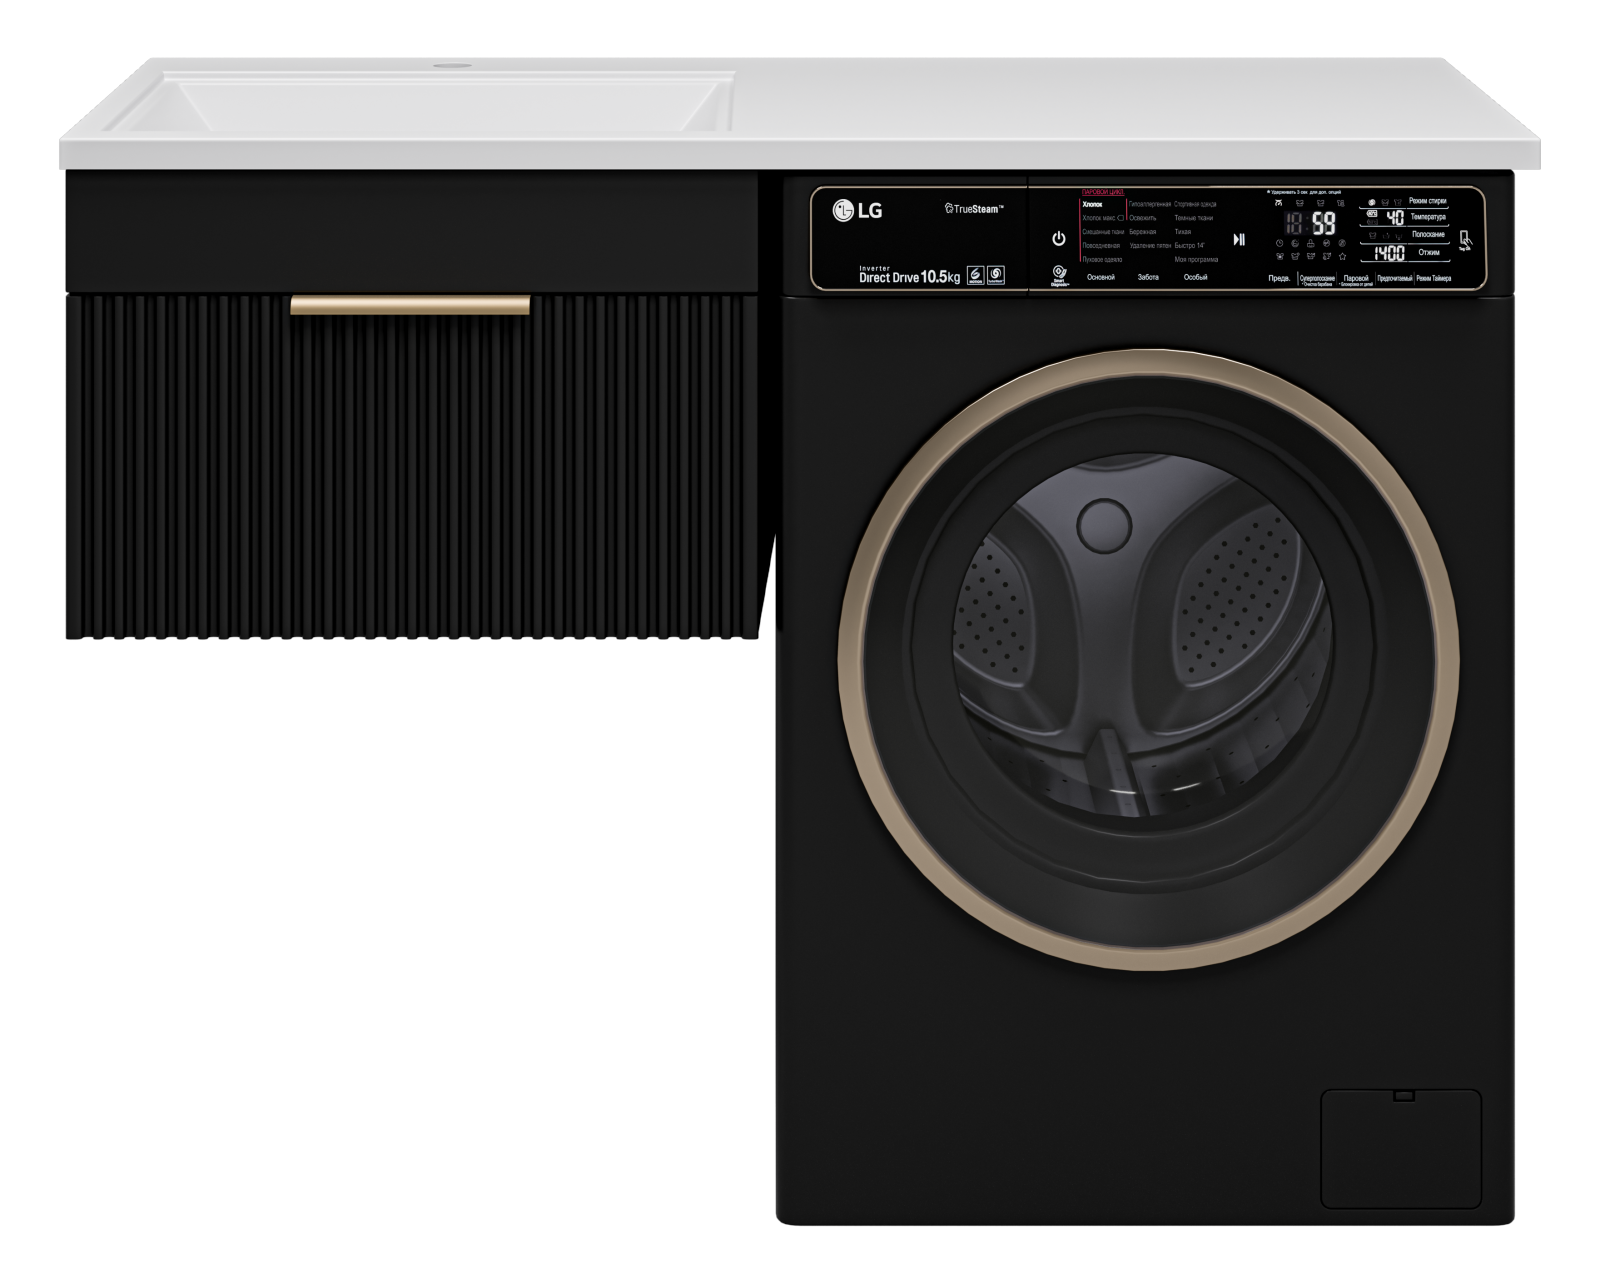
Task: Select the Забота program category
Action: tap(1148, 277)
